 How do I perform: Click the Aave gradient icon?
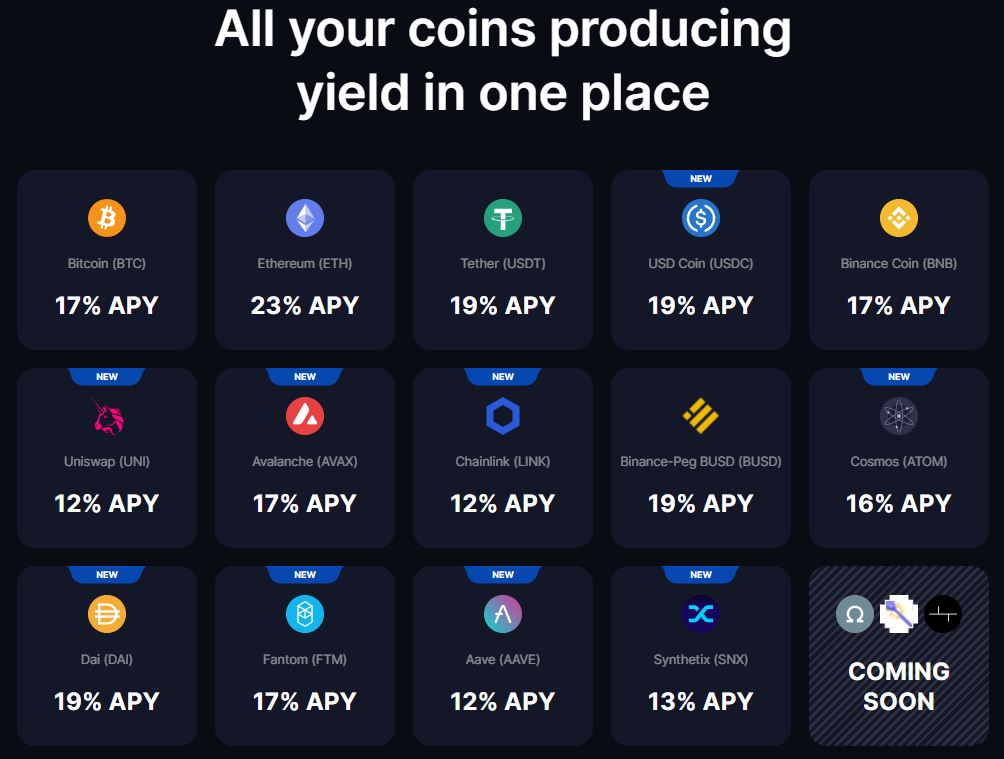click(x=503, y=614)
